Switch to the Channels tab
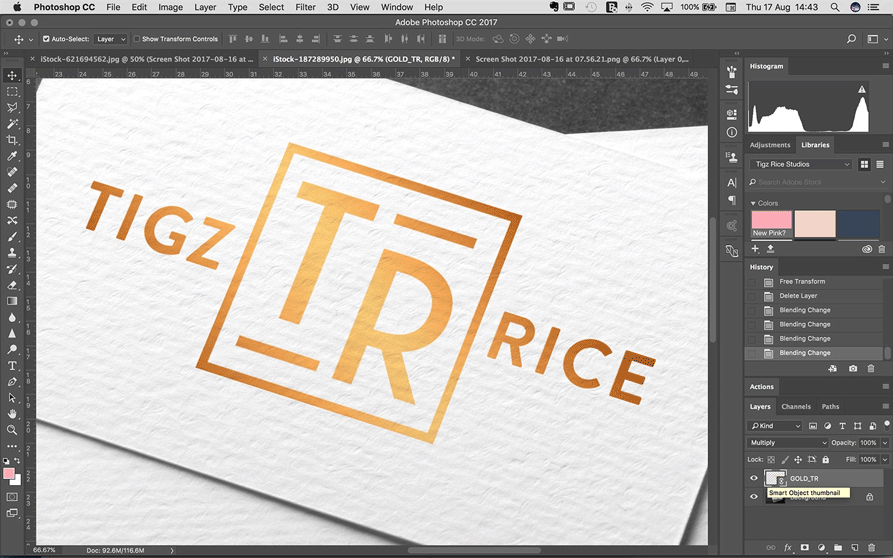Viewport: 893px width, 558px height. 796,407
